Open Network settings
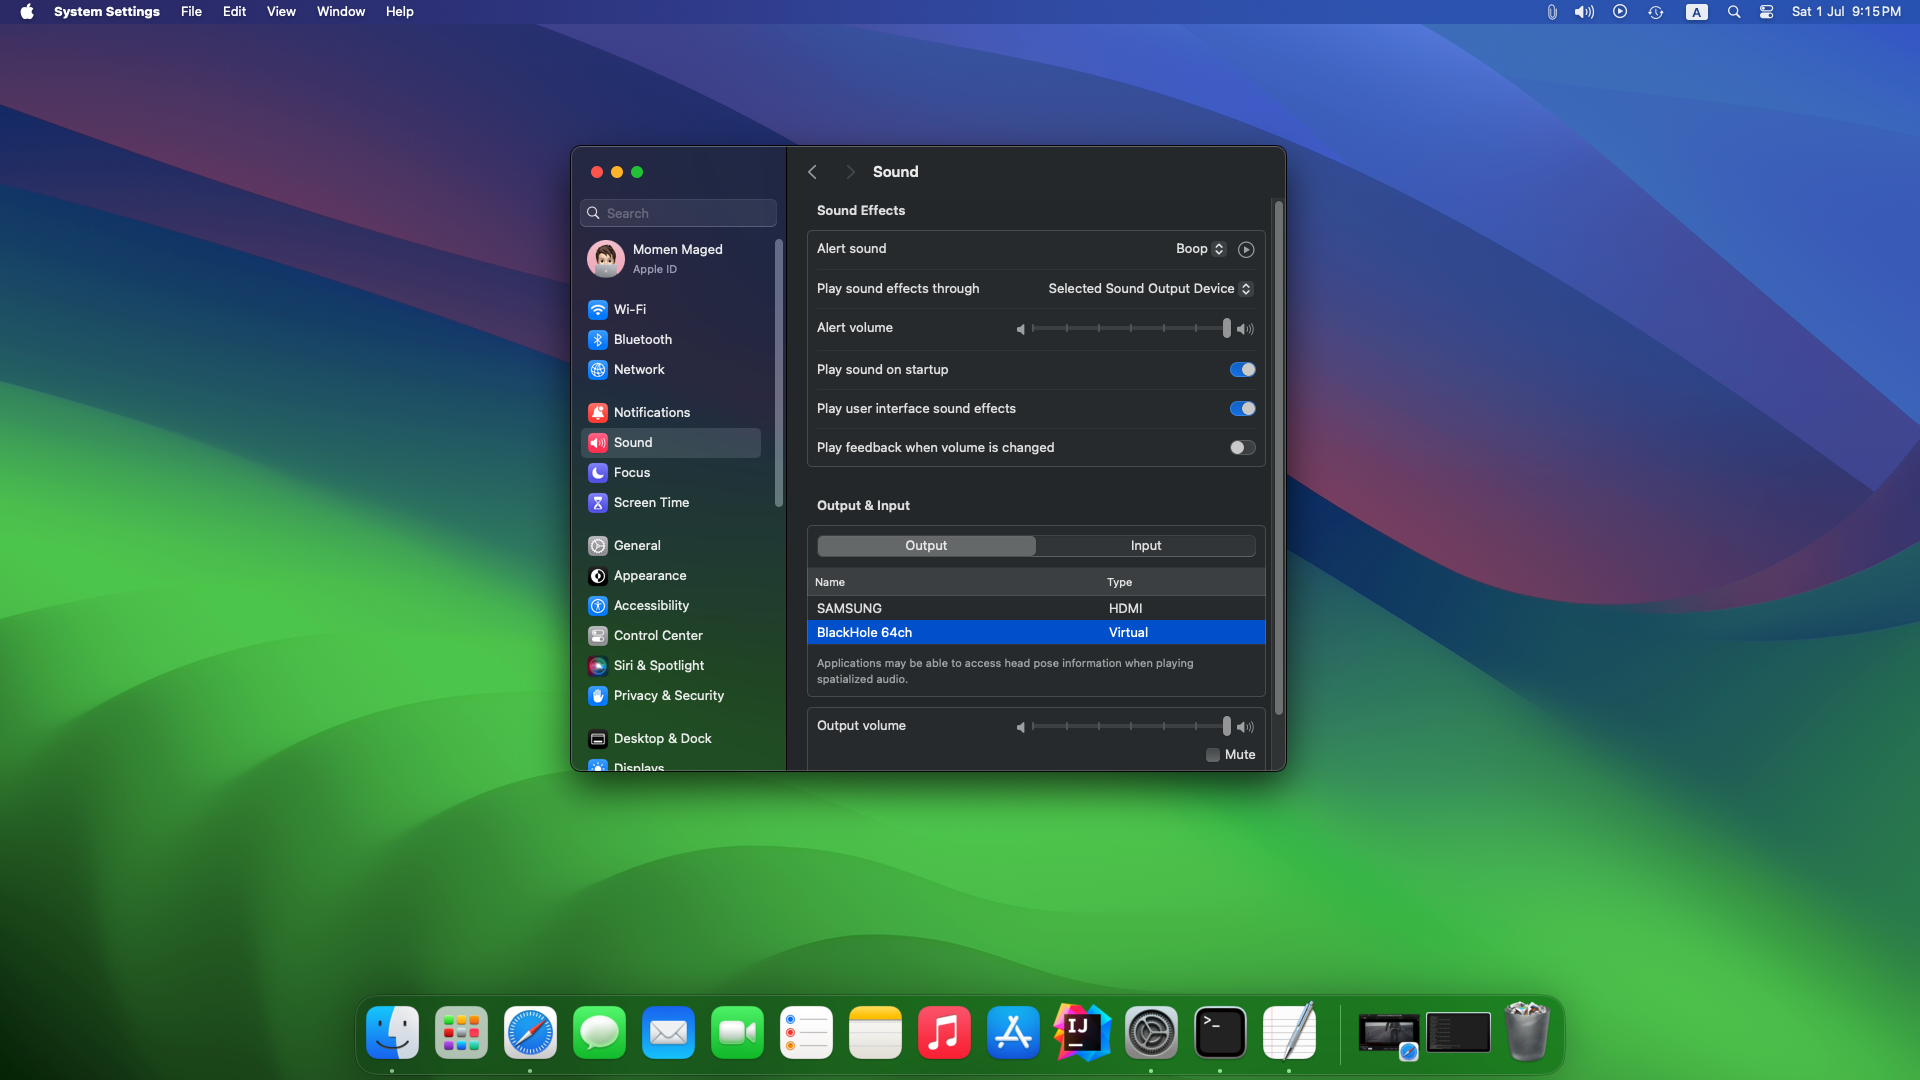The width and height of the screenshot is (1920, 1080). [638, 369]
